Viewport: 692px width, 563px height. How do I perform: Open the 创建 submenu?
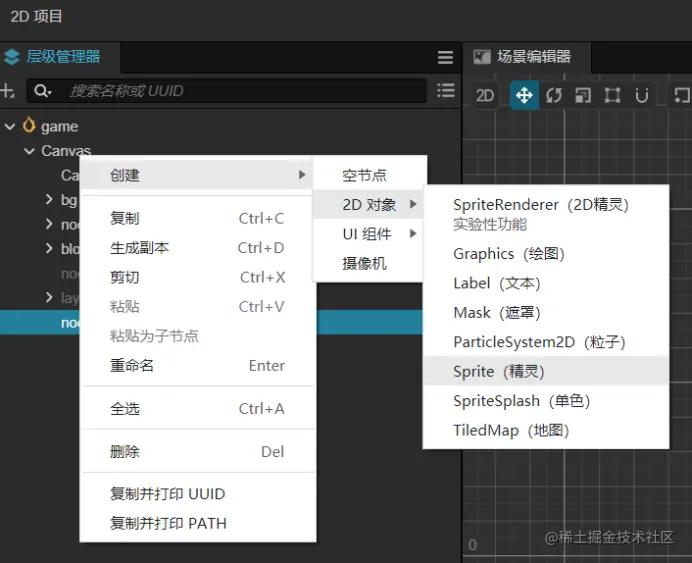[197, 175]
